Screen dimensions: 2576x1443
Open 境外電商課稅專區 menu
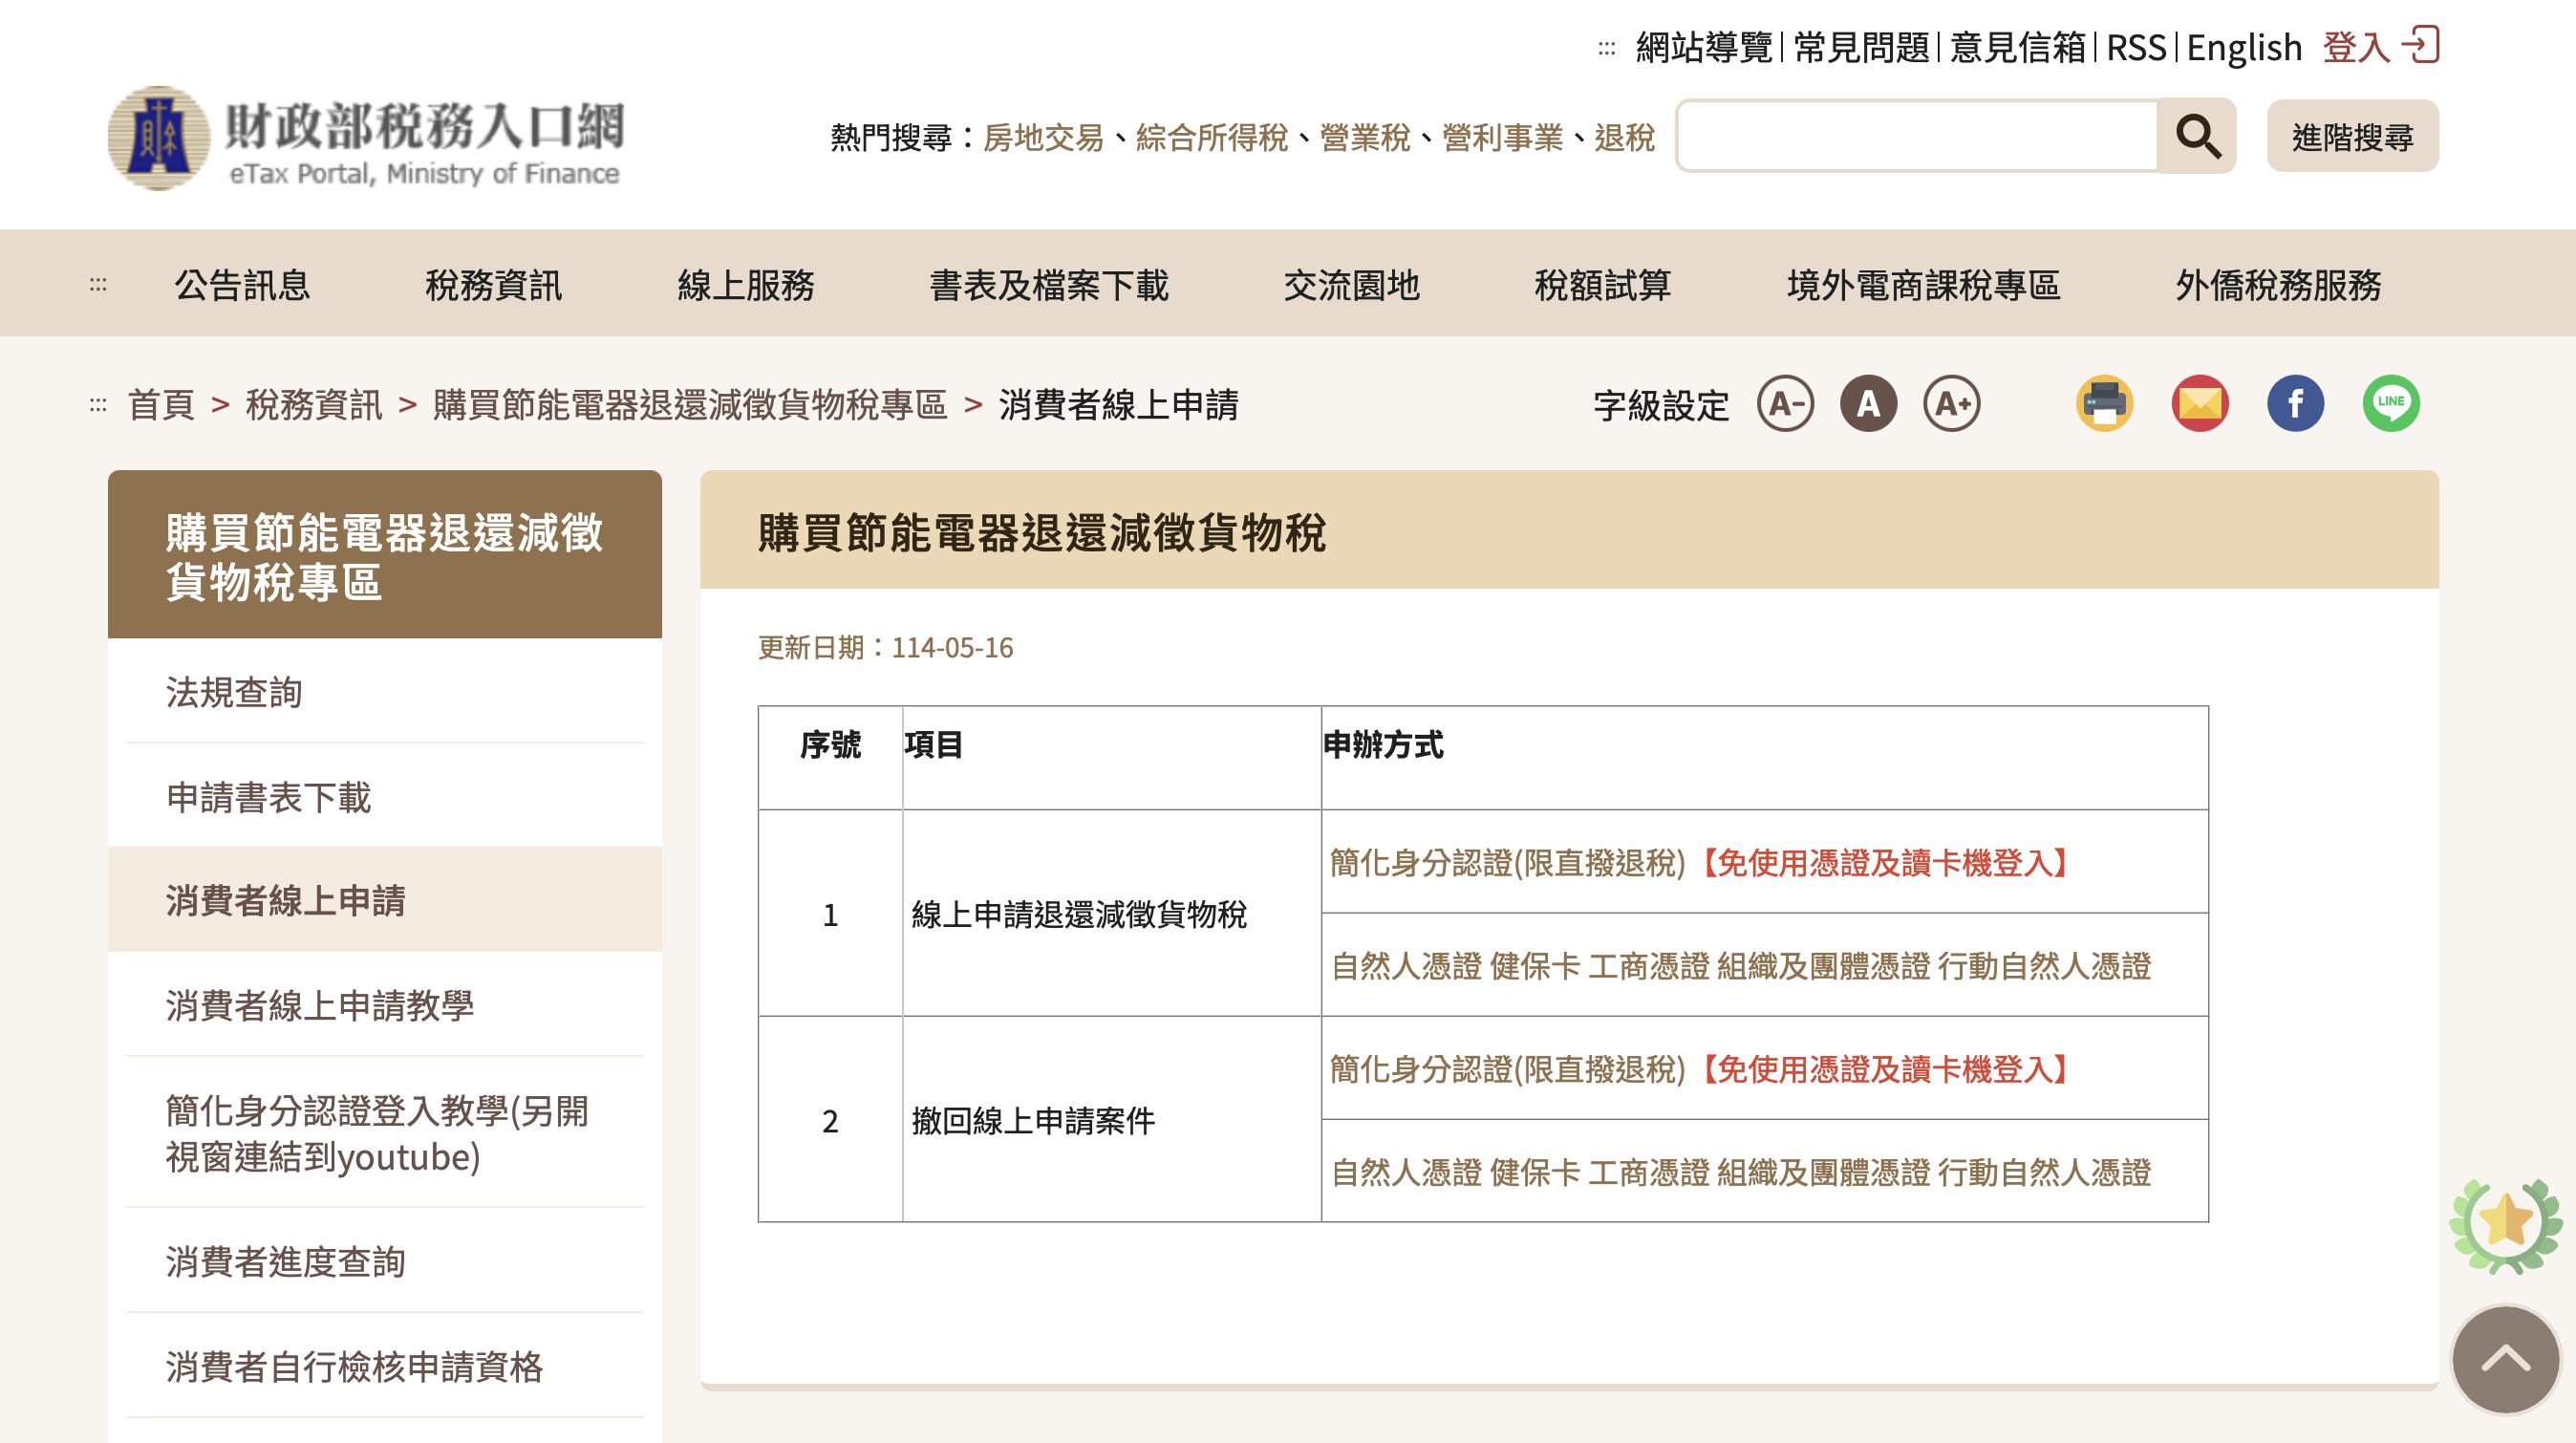pos(1924,285)
